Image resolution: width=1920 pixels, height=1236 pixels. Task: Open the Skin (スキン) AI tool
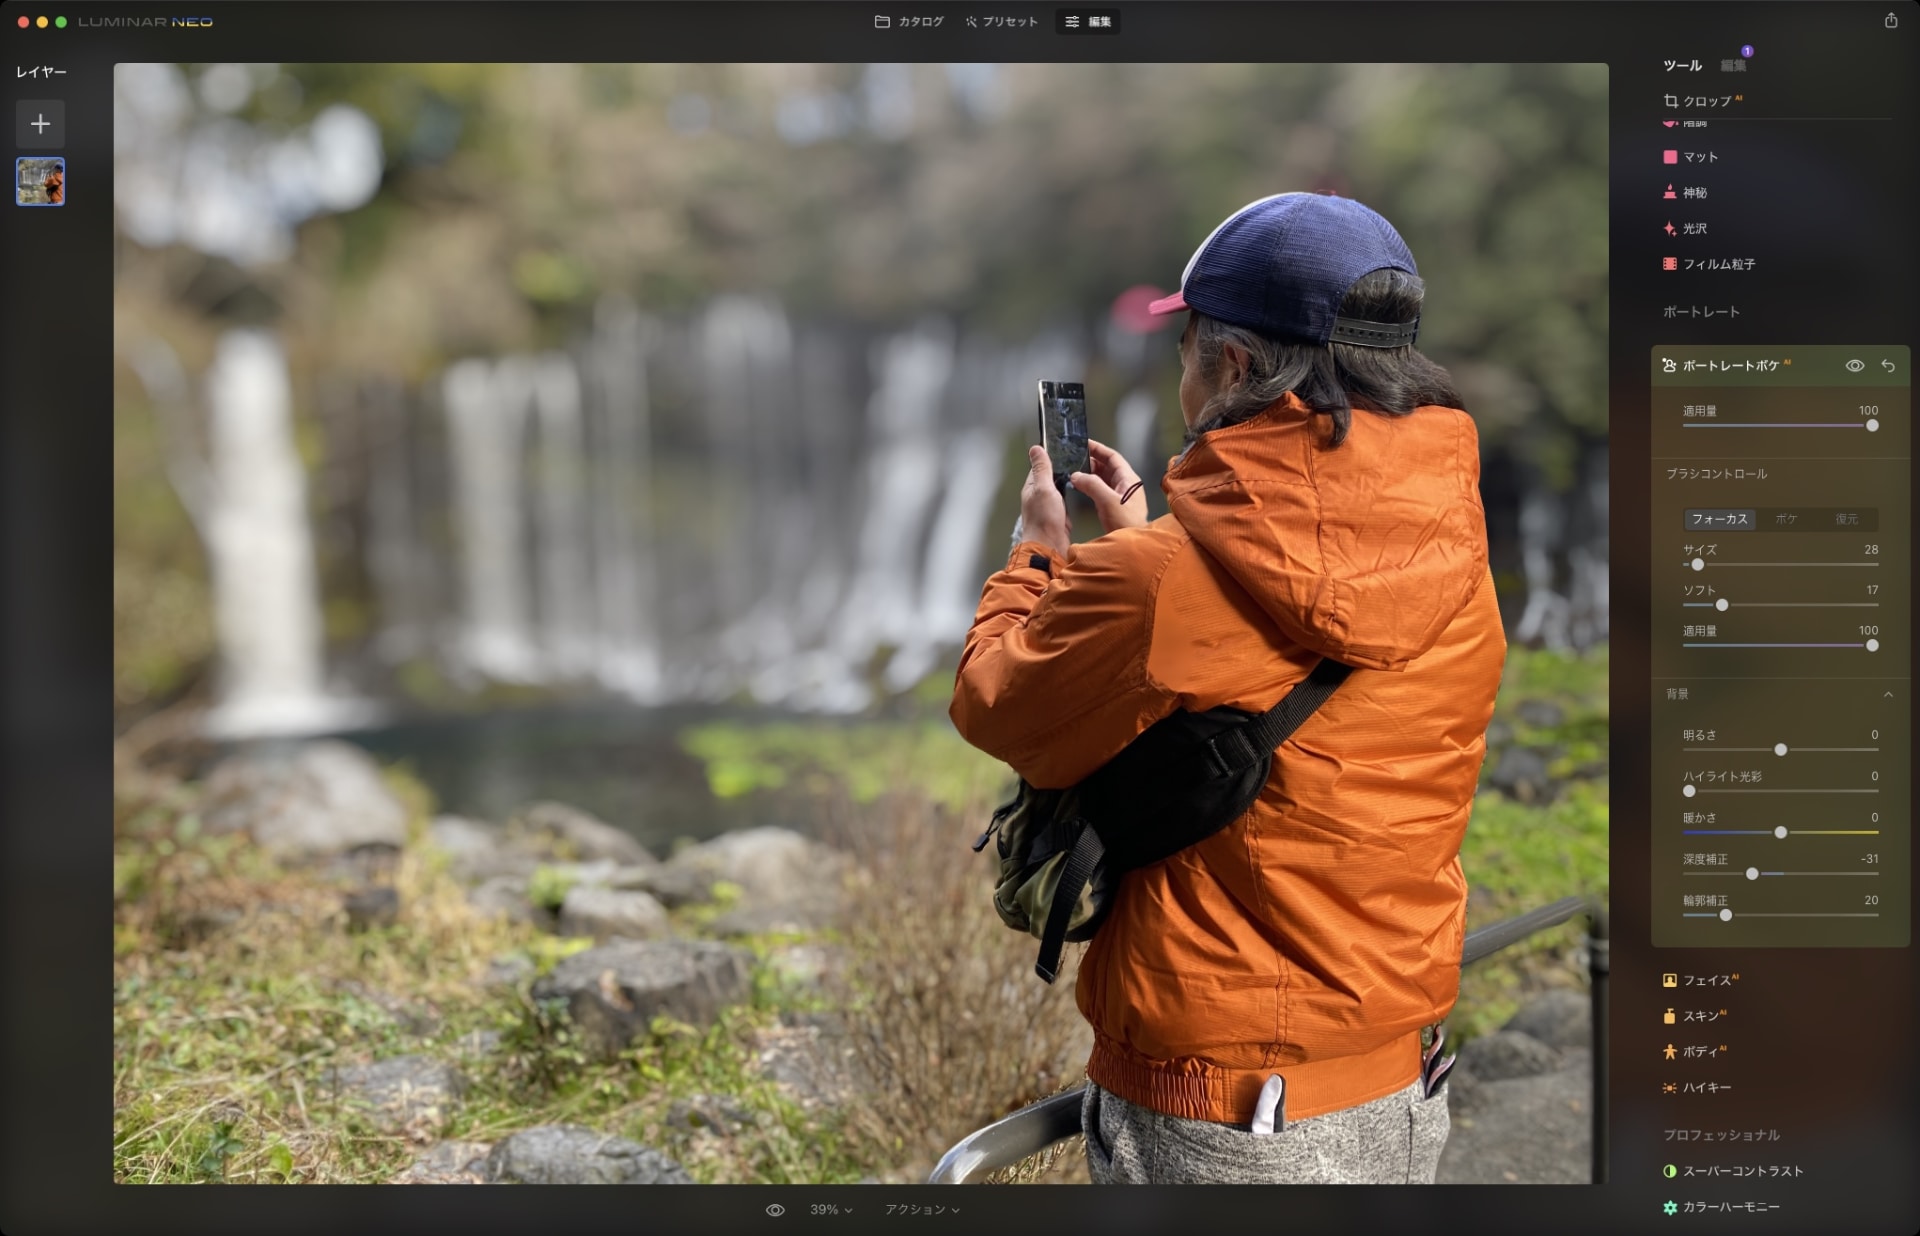coord(1699,1016)
